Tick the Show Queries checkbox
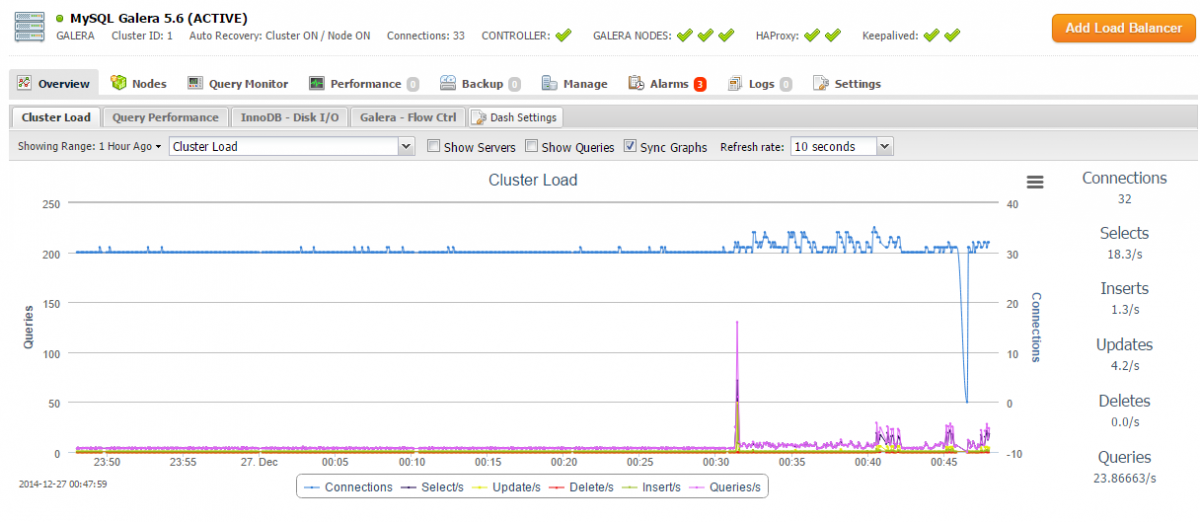 tap(531, 146)
